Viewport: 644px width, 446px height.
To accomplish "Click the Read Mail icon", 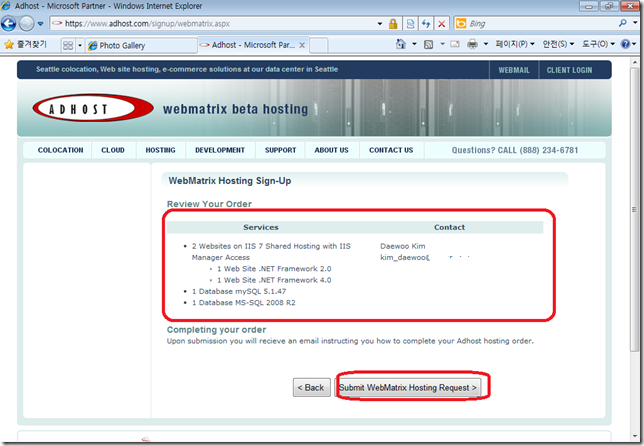I will 455,44.
